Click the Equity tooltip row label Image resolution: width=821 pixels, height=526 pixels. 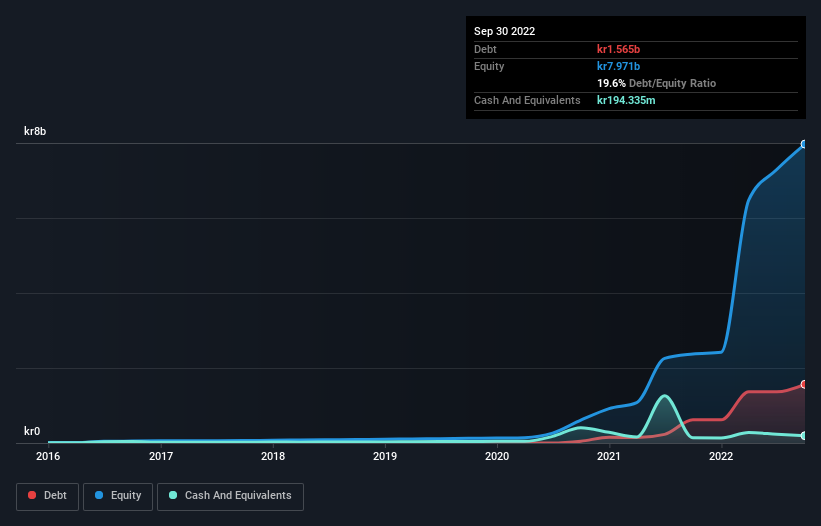489,66
